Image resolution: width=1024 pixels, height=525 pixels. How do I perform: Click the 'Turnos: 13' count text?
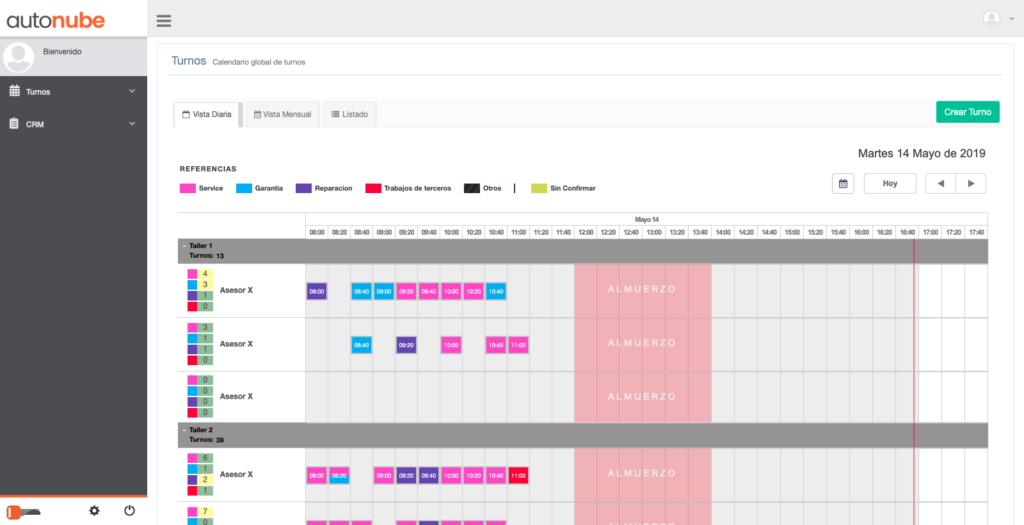206,256
